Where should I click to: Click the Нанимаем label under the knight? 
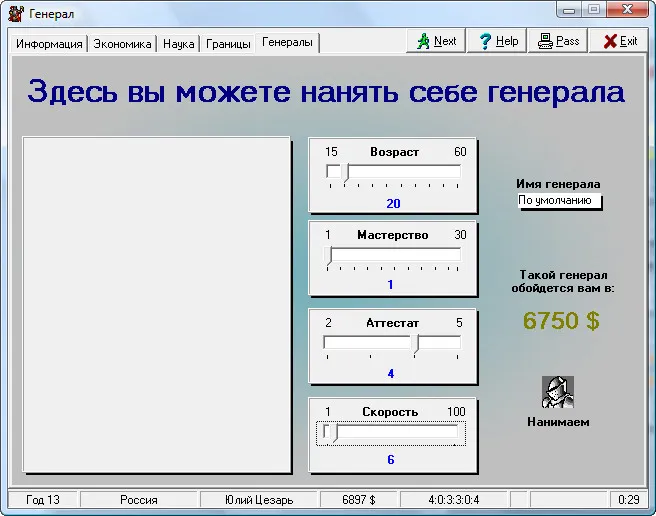tap(558, 422)
